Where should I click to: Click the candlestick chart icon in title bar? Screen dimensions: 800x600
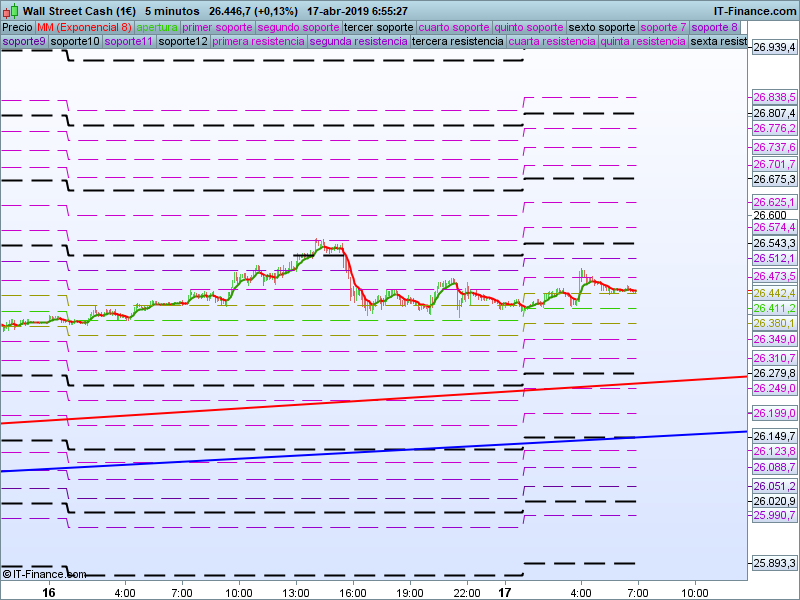(x=10, y=10)
